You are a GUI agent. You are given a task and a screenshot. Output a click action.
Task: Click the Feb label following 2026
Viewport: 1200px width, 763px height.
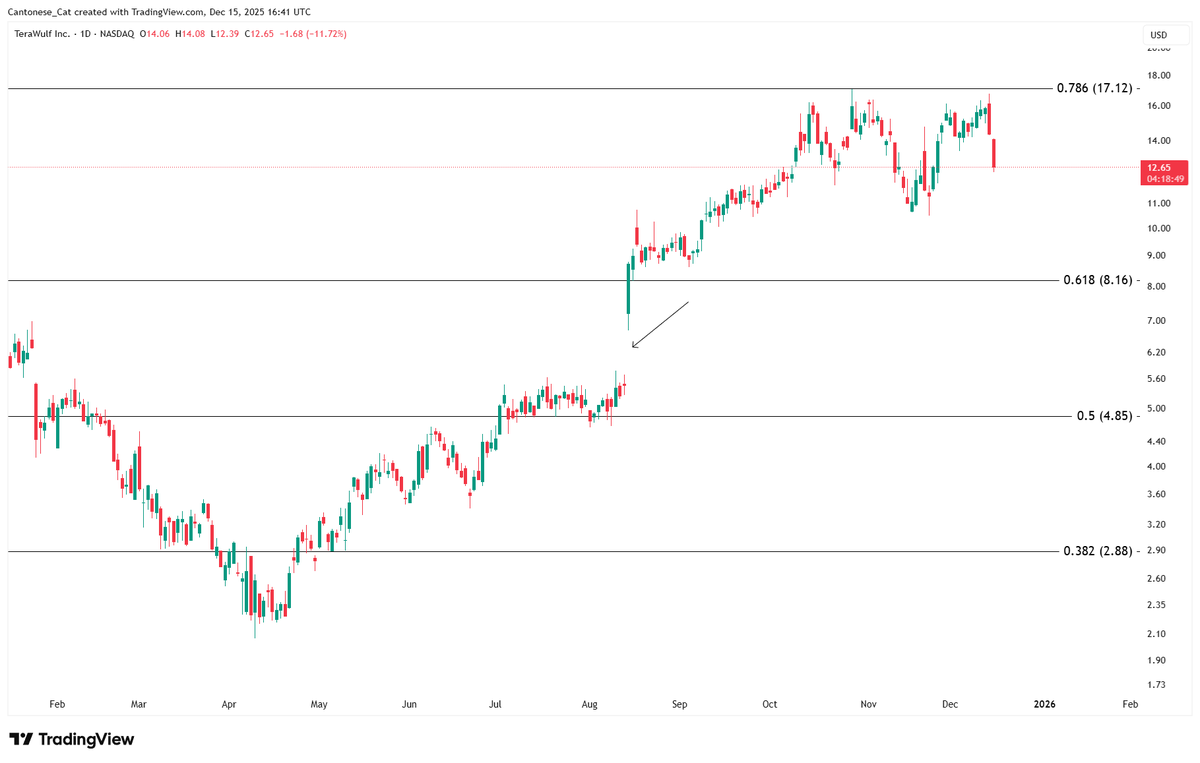tap(1130, 704)
